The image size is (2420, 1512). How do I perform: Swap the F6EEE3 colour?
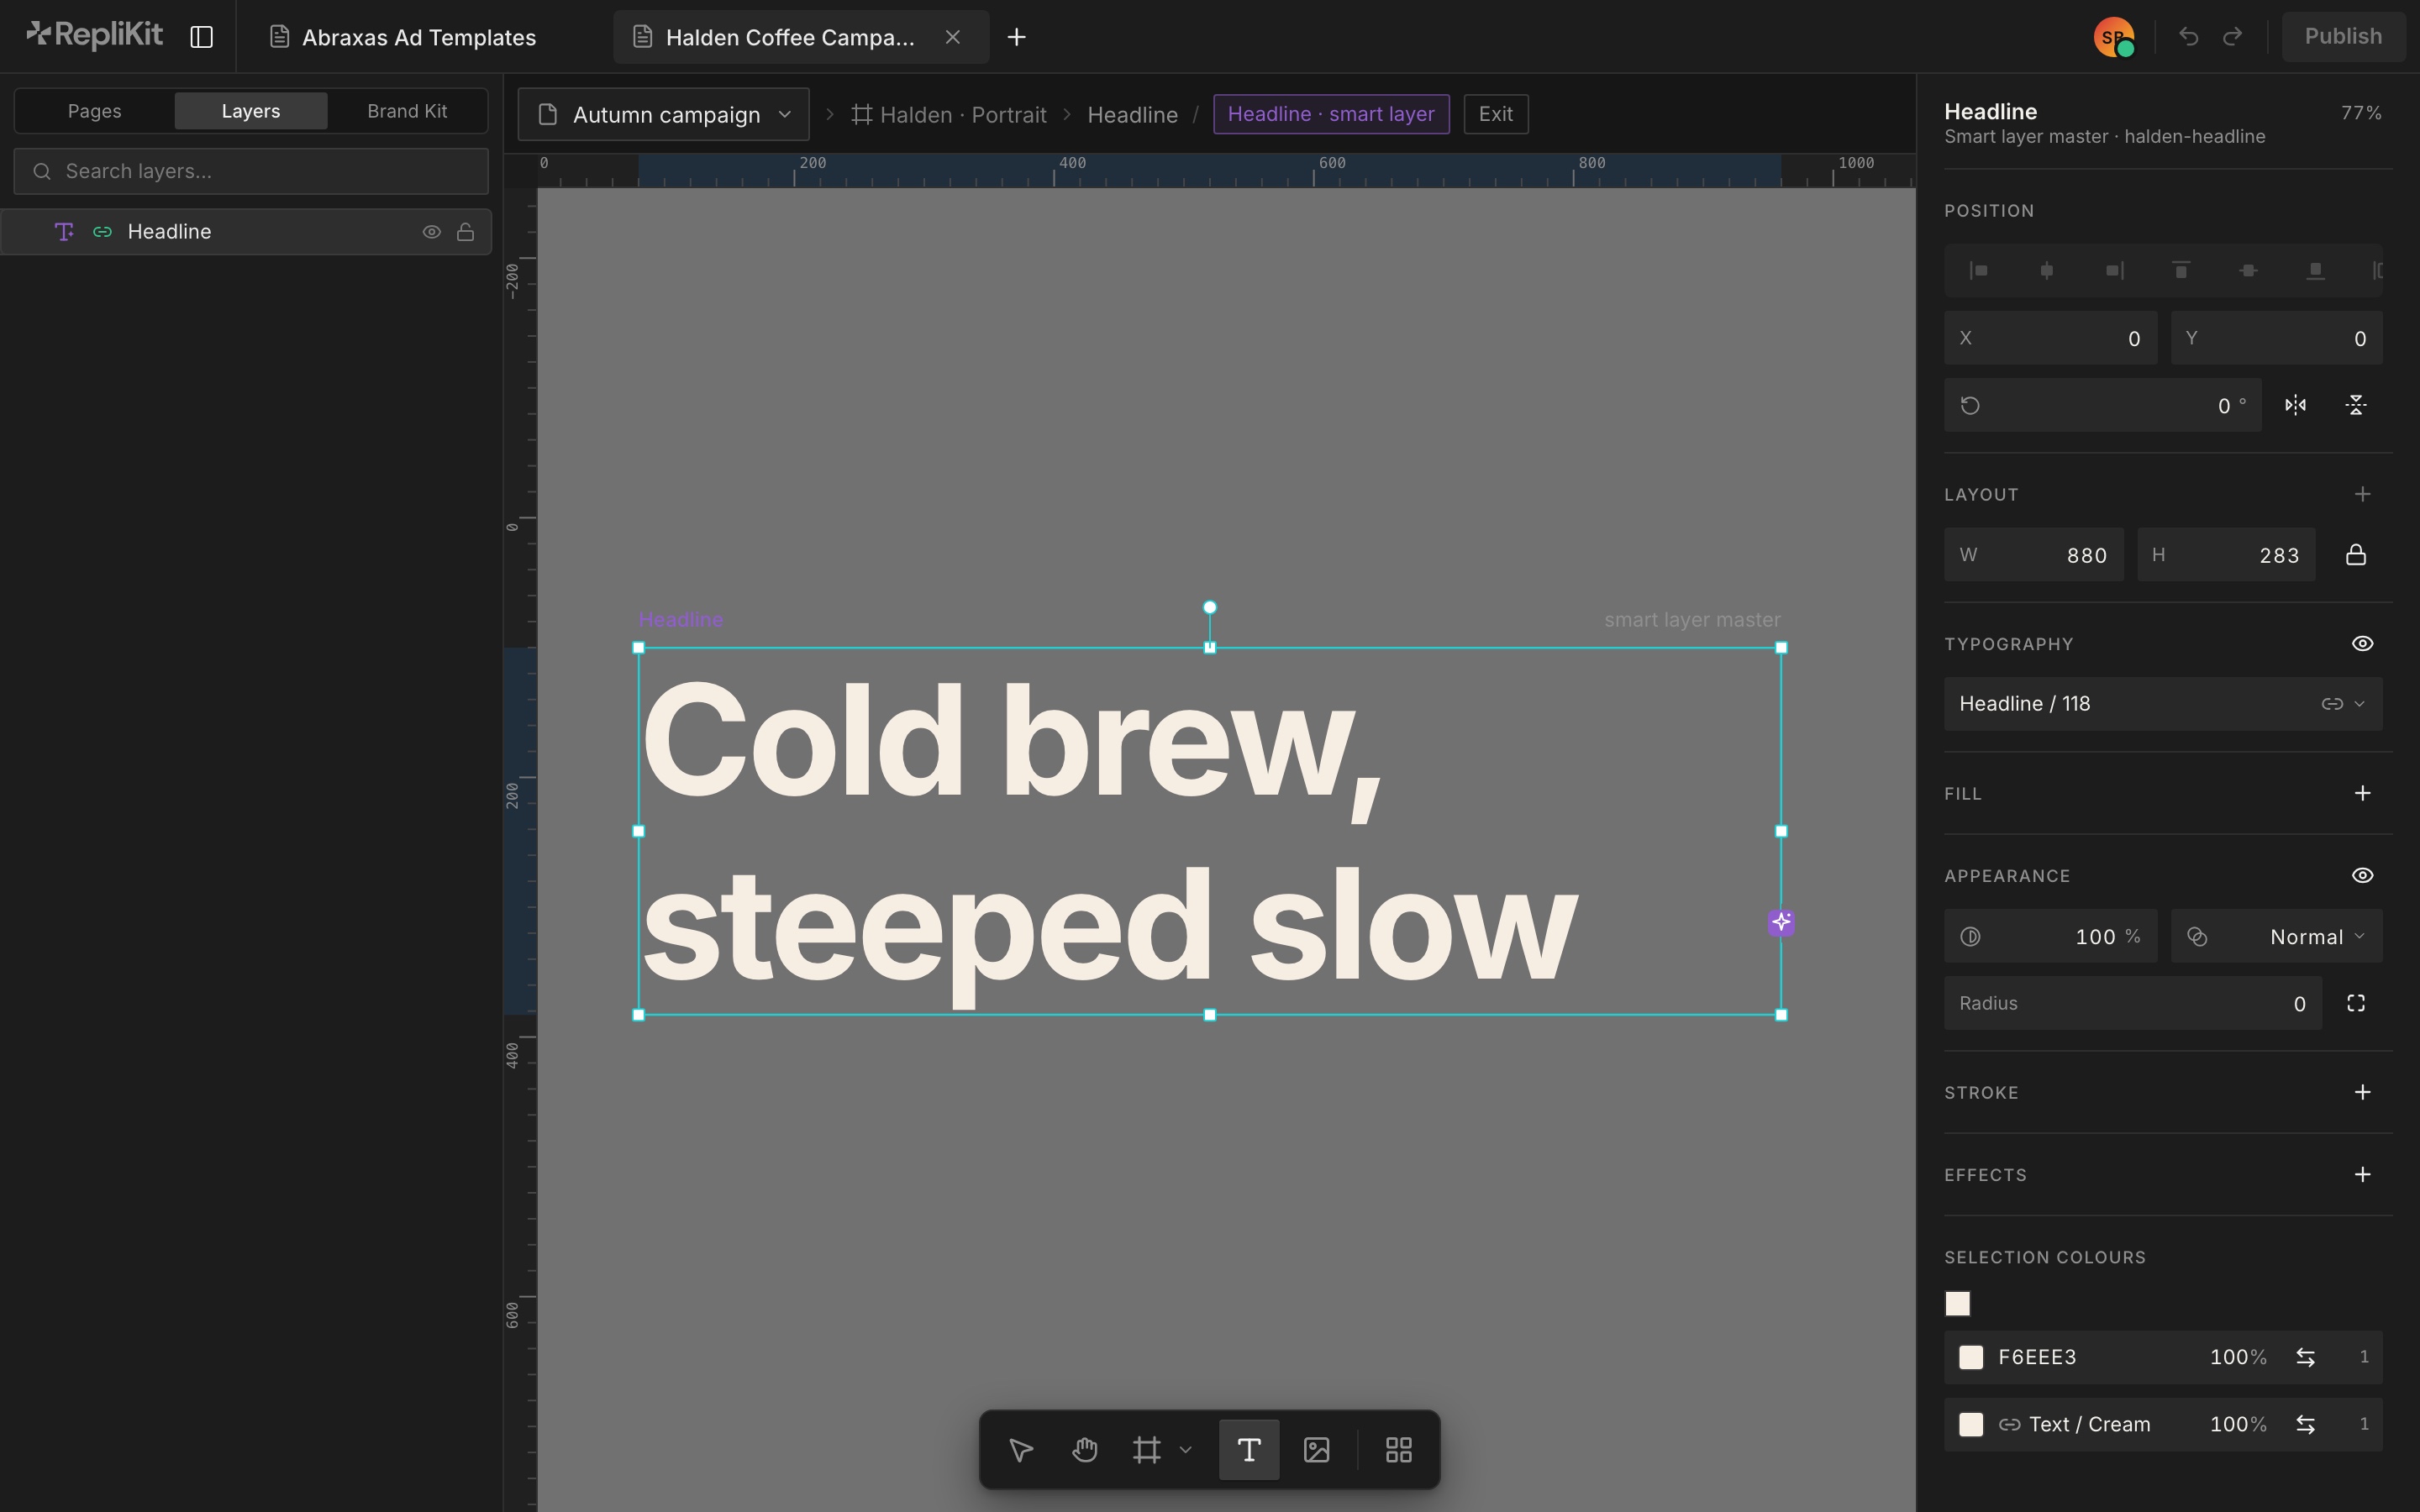coord(2305,1357)
